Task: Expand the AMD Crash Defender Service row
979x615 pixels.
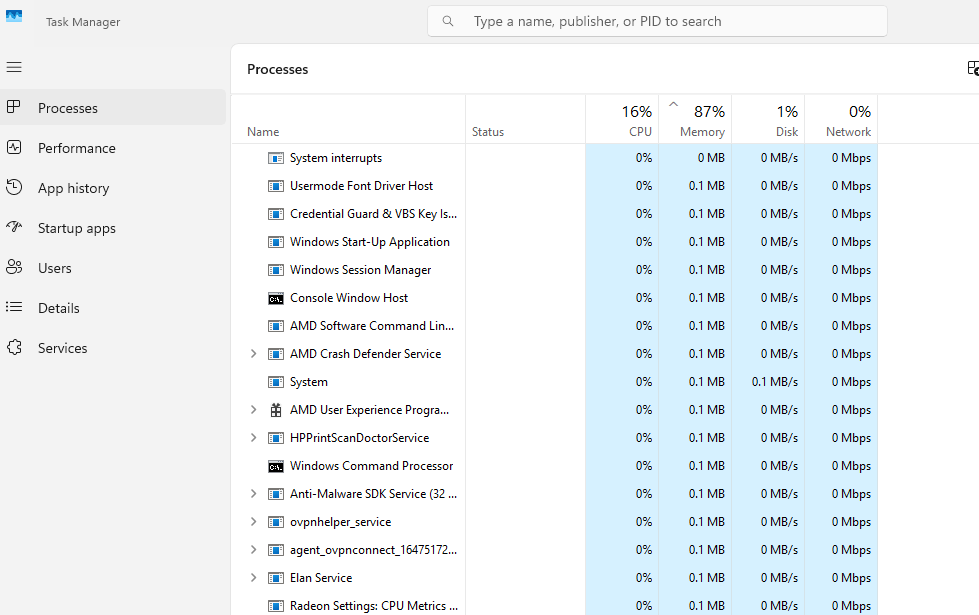Action: pyautogui.click(x=253, y=354)
